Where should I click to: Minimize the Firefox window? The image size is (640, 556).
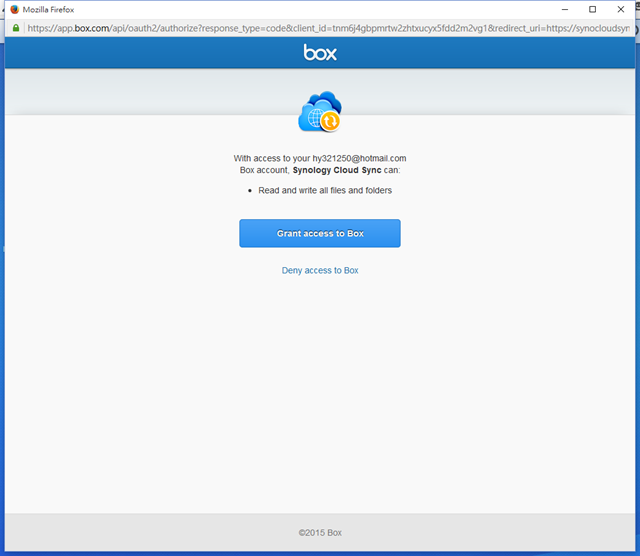point(565,9)
